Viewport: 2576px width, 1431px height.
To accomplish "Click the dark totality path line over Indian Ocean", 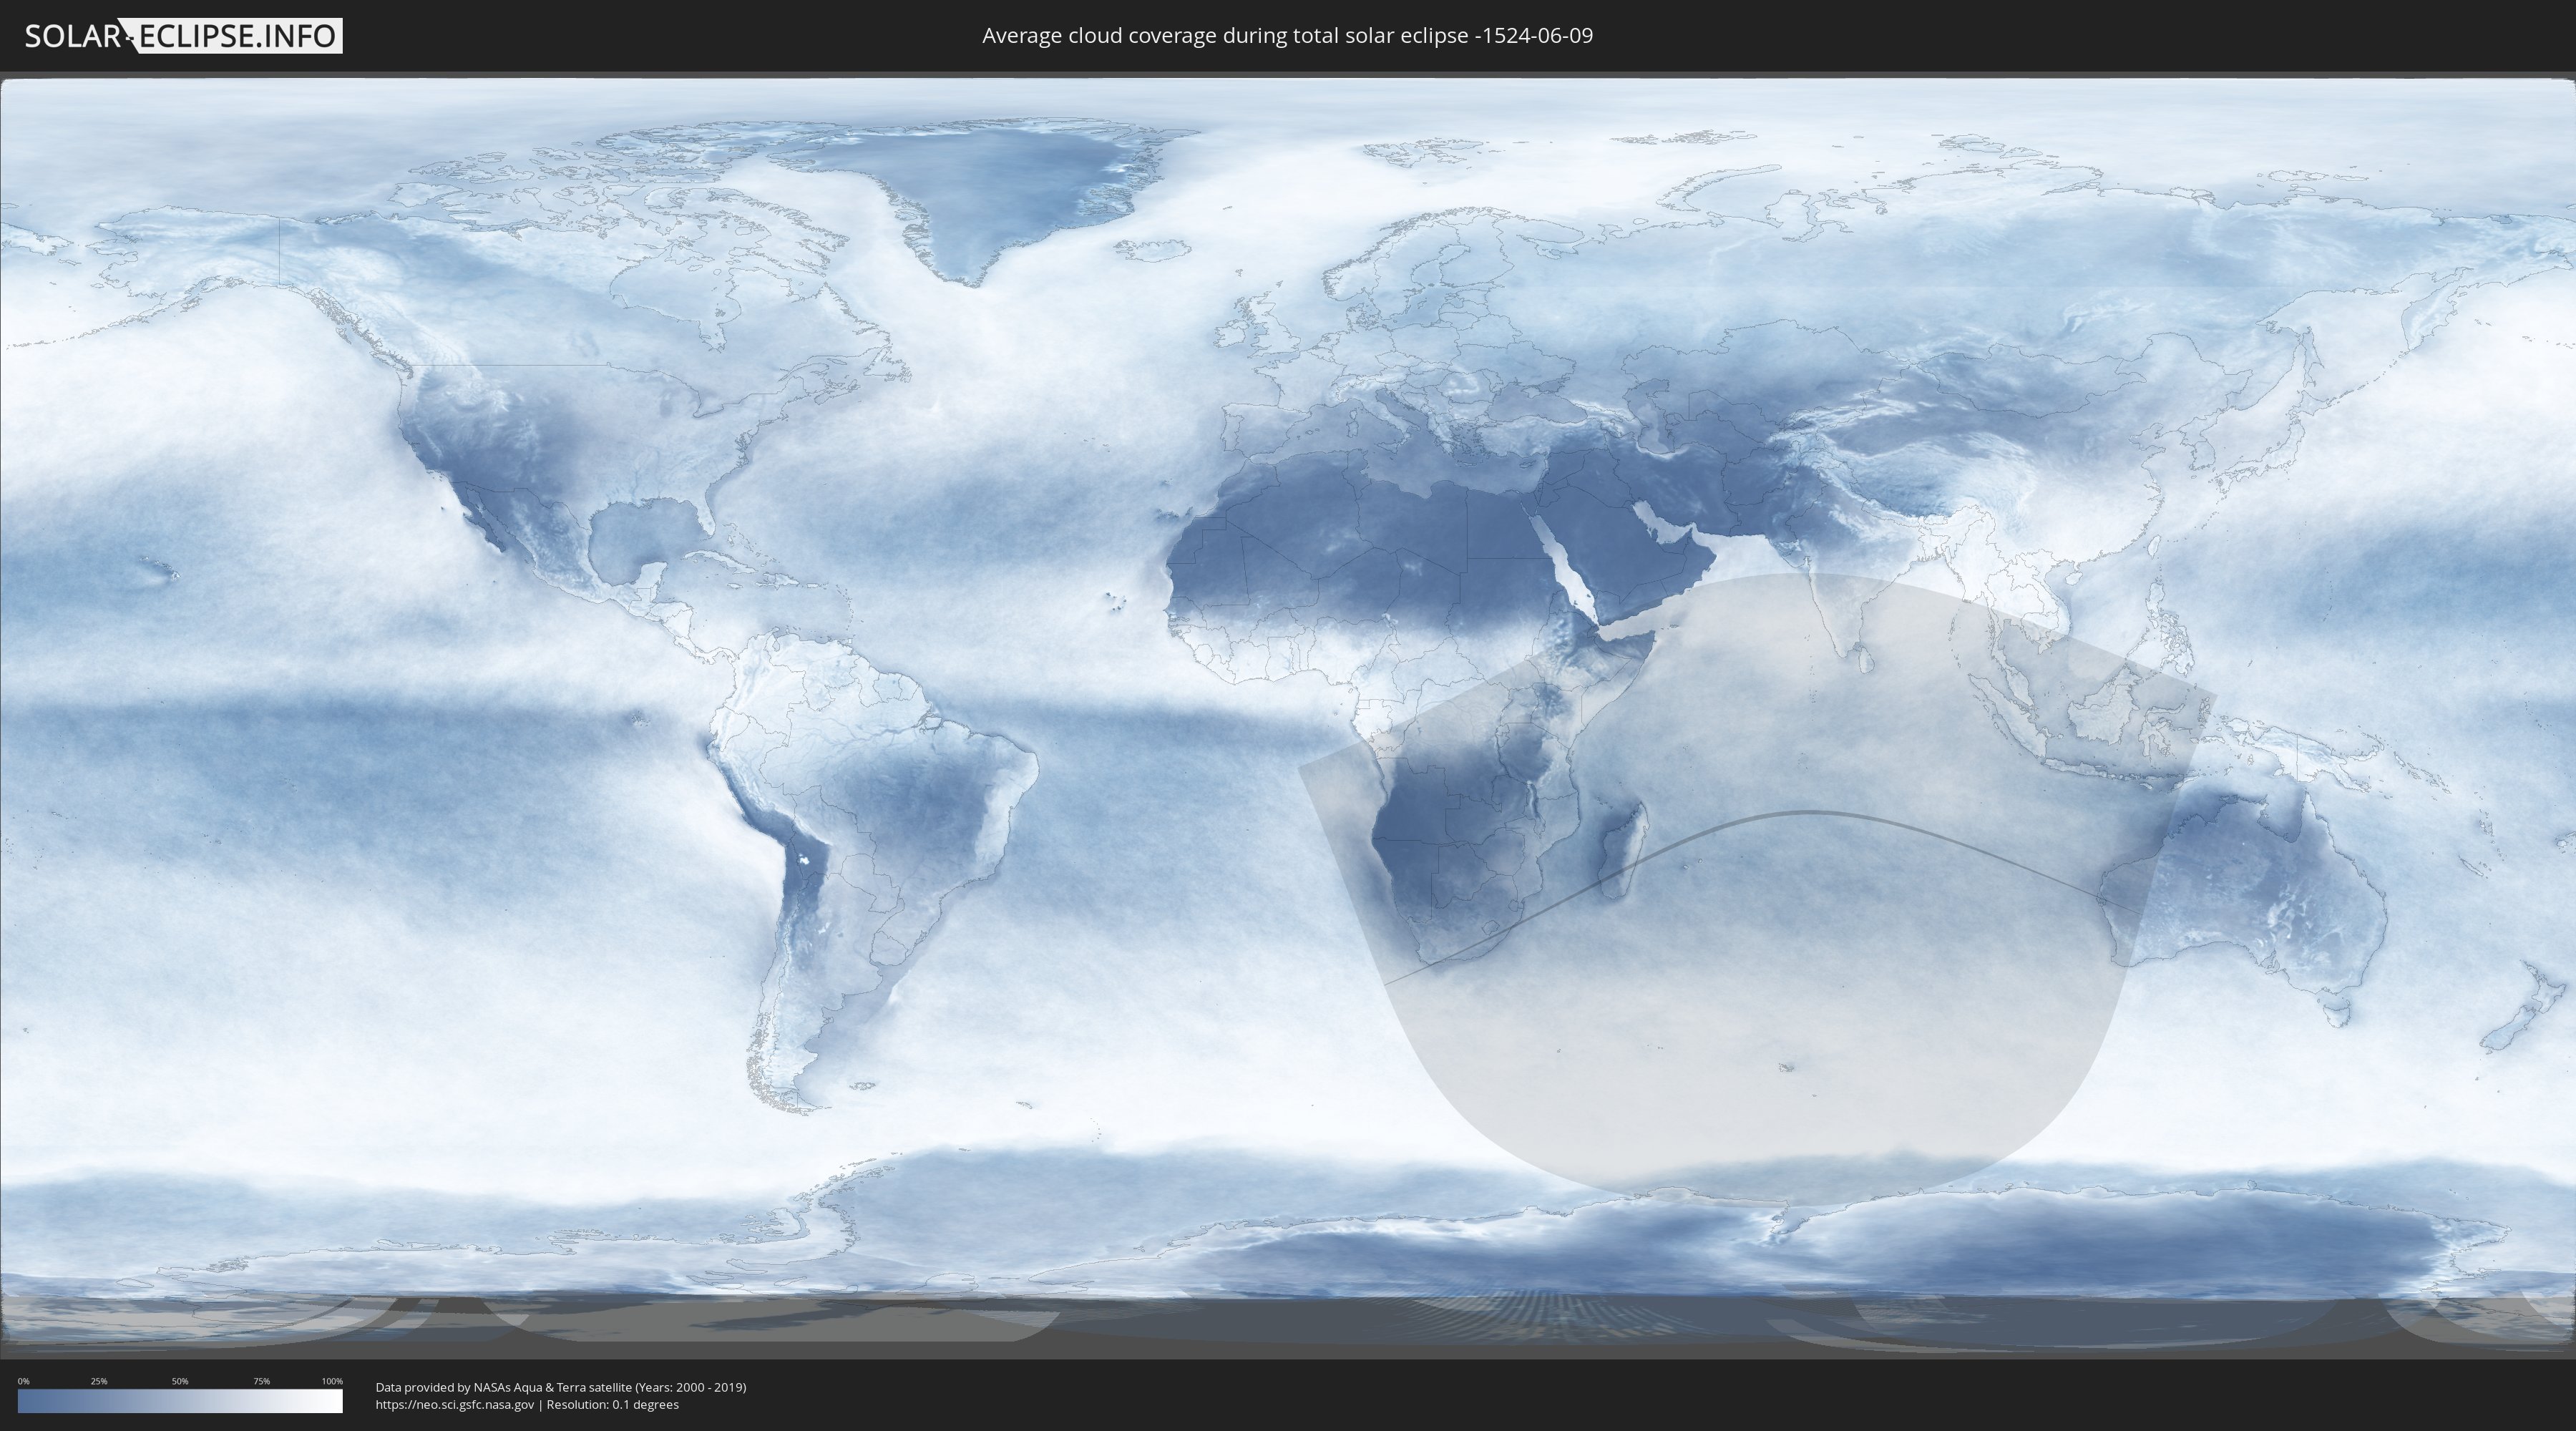I will 1810,812.
